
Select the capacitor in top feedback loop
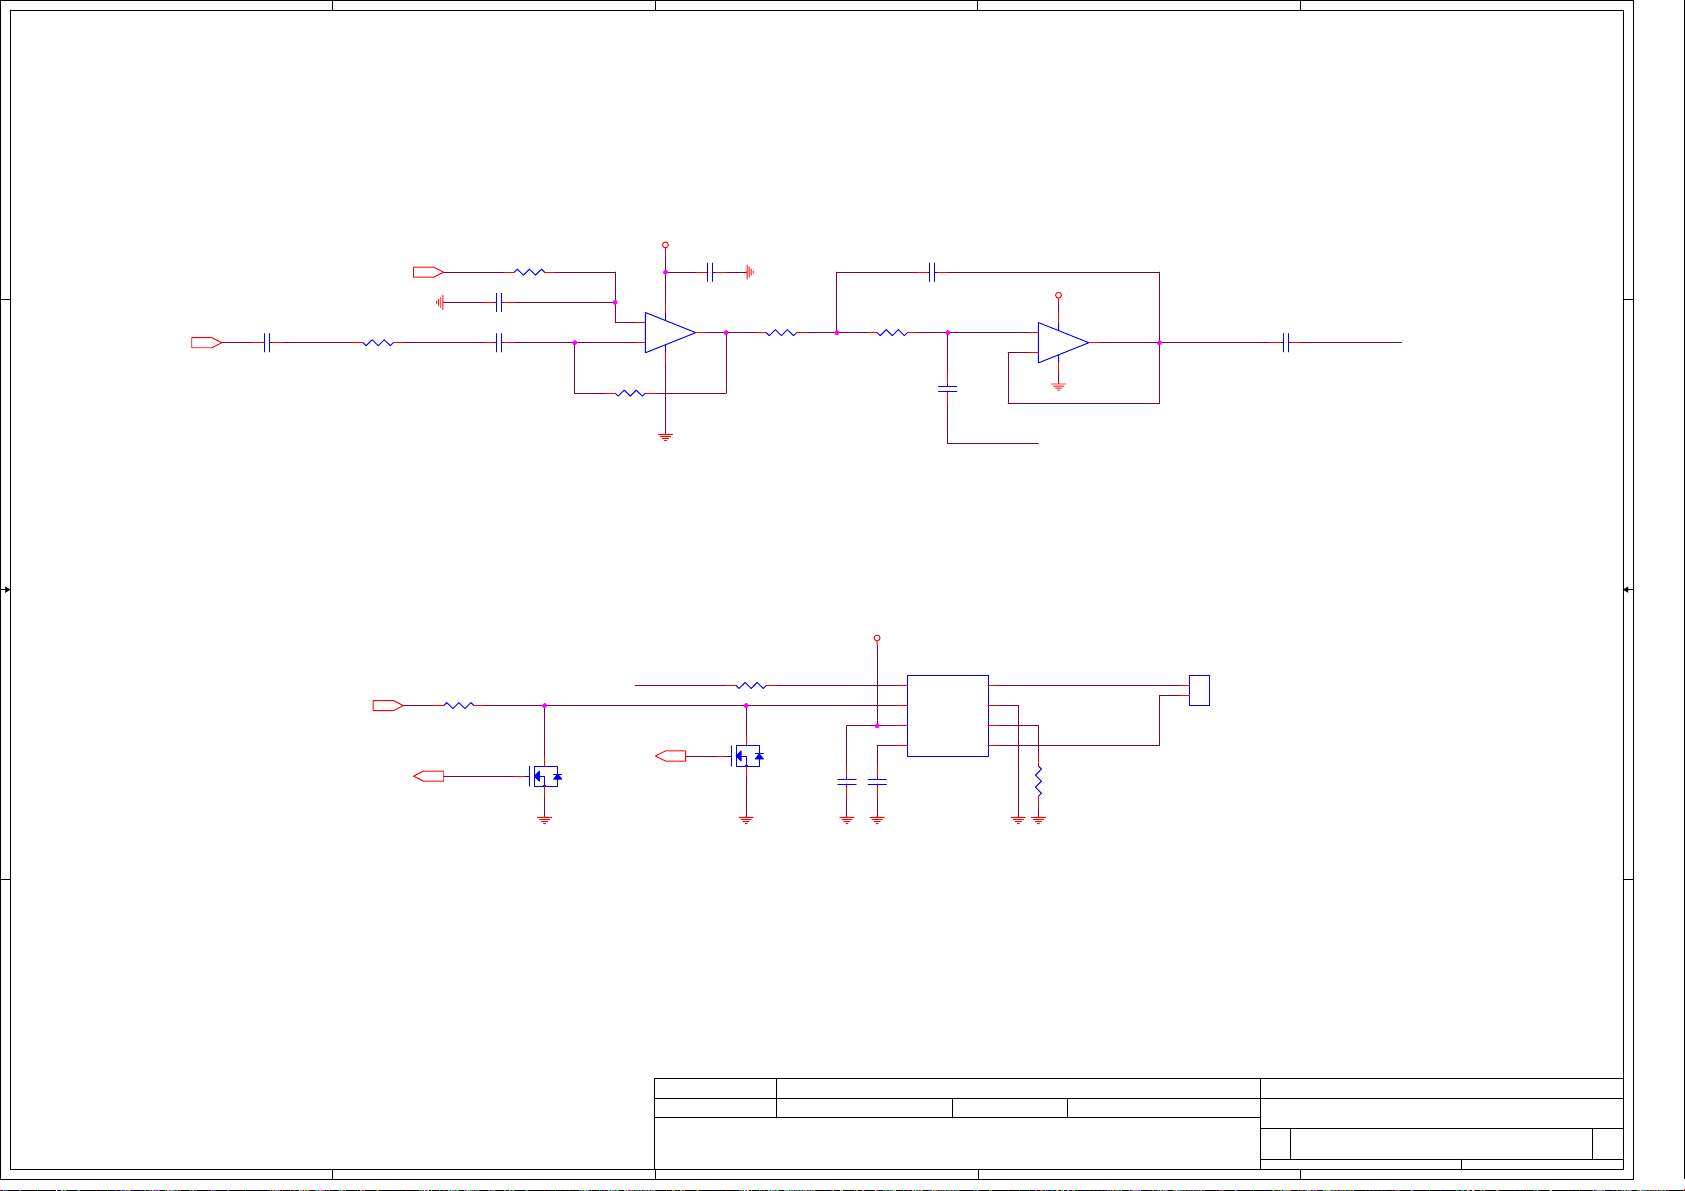coord(931,272)
